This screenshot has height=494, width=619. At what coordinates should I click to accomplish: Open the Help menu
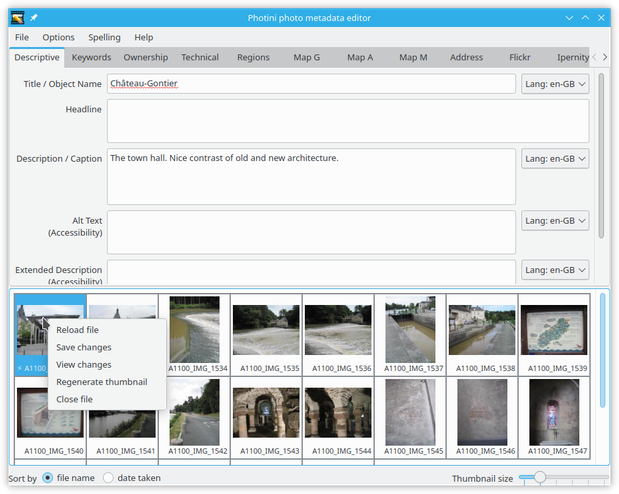[x=144, y=37]
